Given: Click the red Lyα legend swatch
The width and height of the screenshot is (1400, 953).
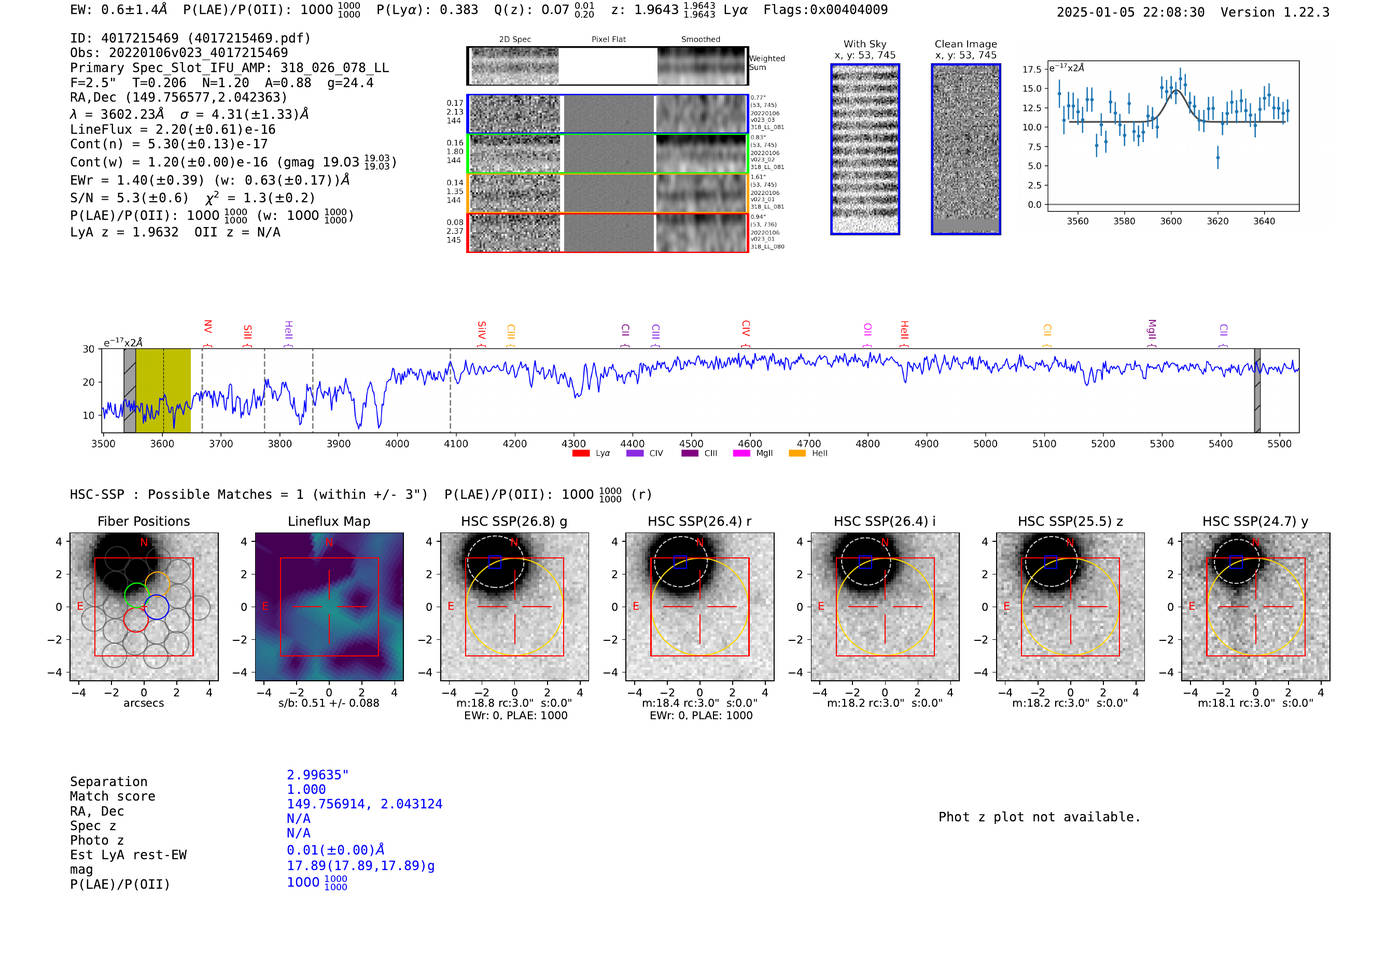Looking at the screenshot, I should 581,453.
